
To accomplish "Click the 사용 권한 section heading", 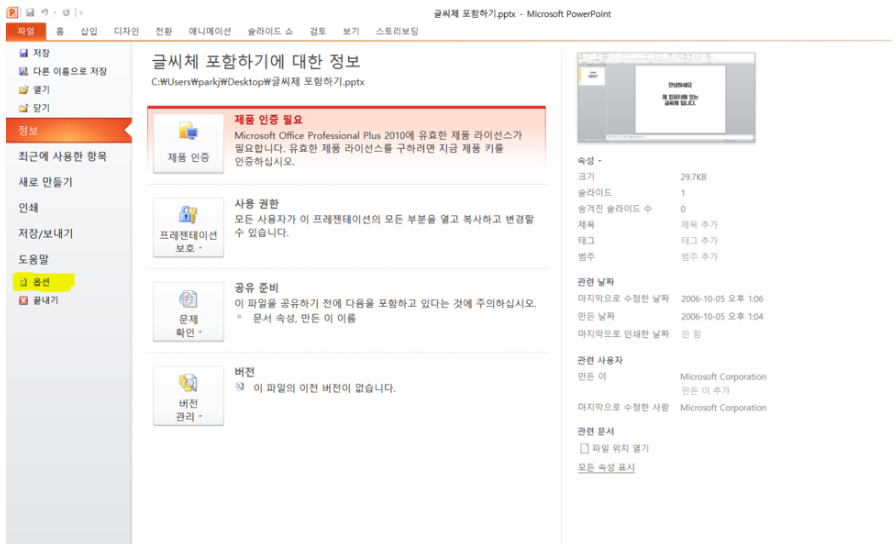I will click(x=257, y=203).
